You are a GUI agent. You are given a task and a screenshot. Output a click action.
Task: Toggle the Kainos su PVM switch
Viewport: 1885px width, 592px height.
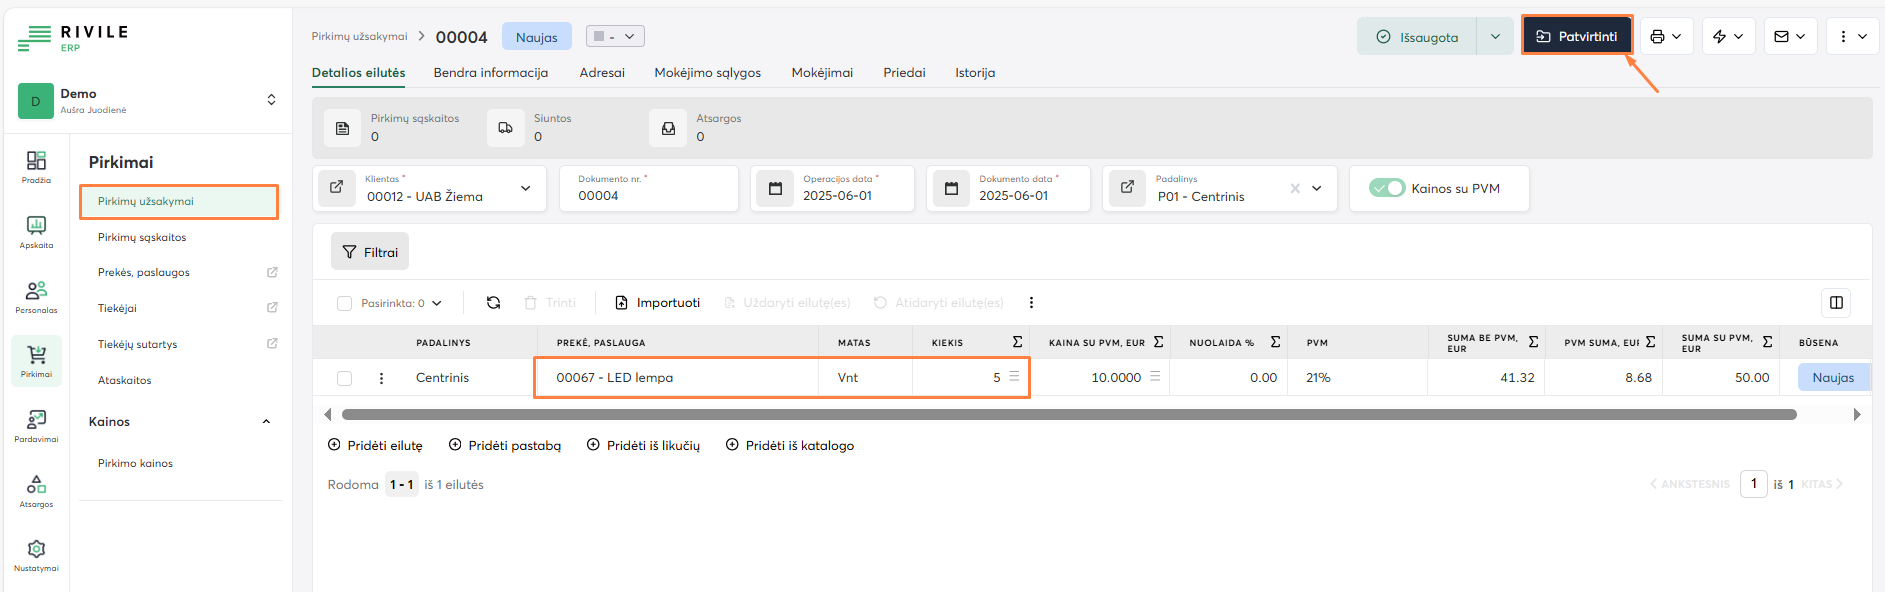tap(1387, 188)
